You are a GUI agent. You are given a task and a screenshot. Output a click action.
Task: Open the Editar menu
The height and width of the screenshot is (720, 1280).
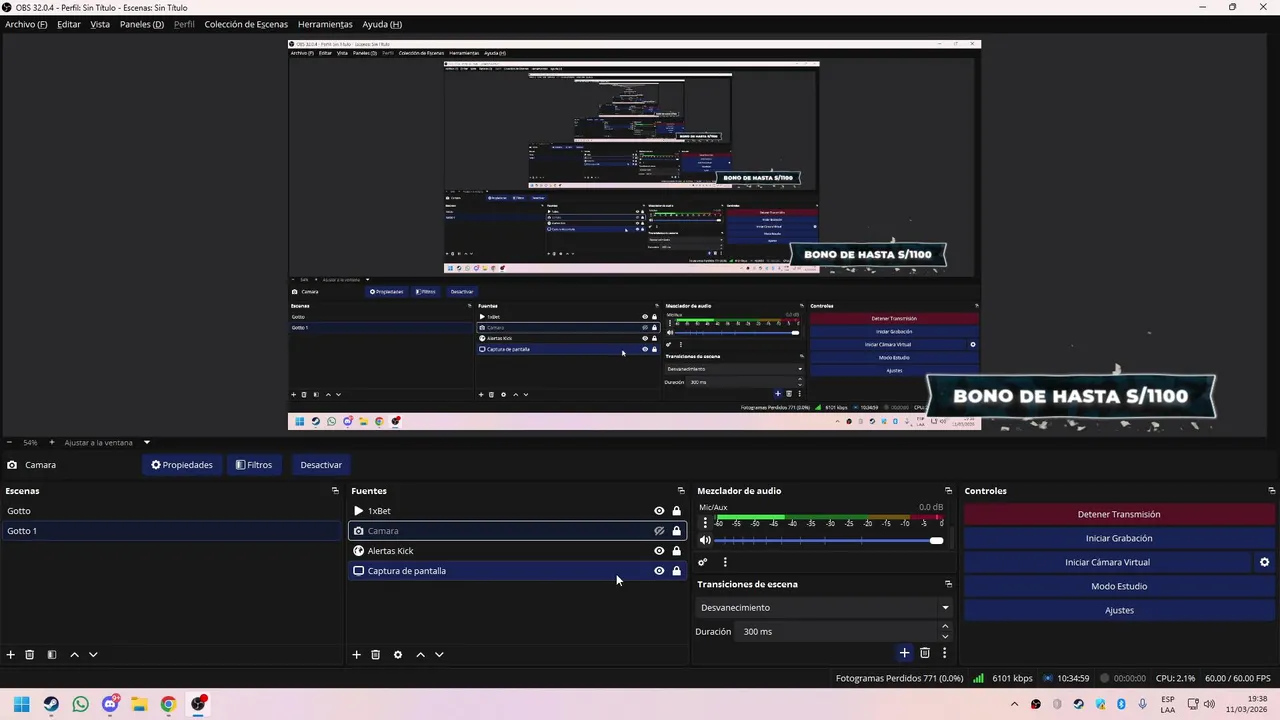69,24
